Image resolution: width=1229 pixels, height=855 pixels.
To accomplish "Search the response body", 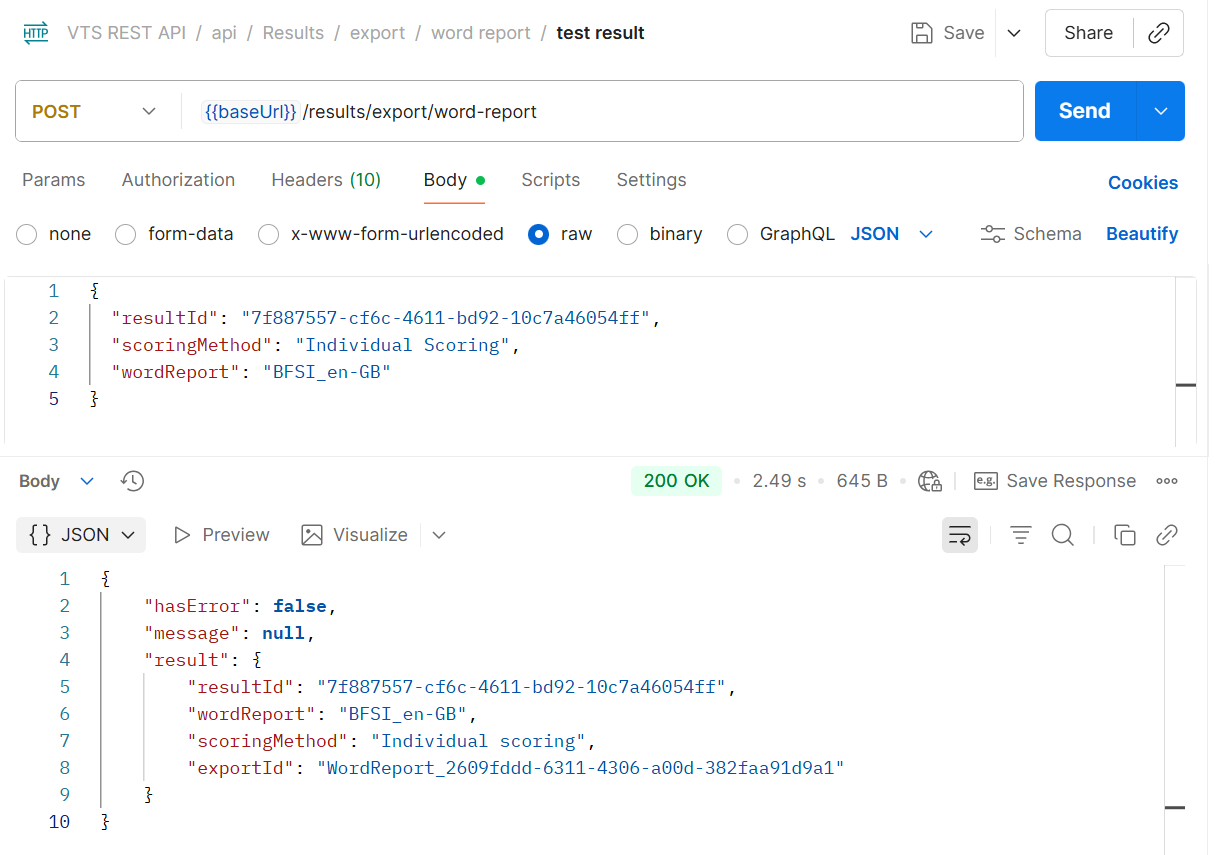I will 1062,535.
